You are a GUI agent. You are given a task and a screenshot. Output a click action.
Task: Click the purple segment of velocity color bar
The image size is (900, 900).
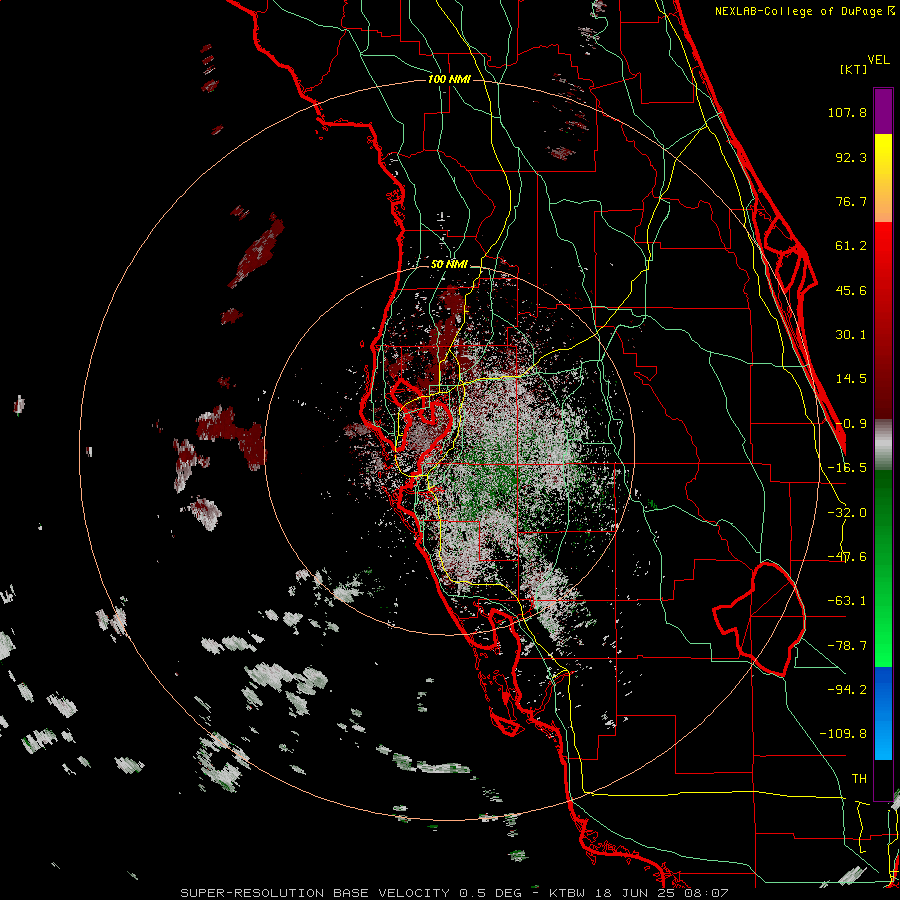click(883, 111)
